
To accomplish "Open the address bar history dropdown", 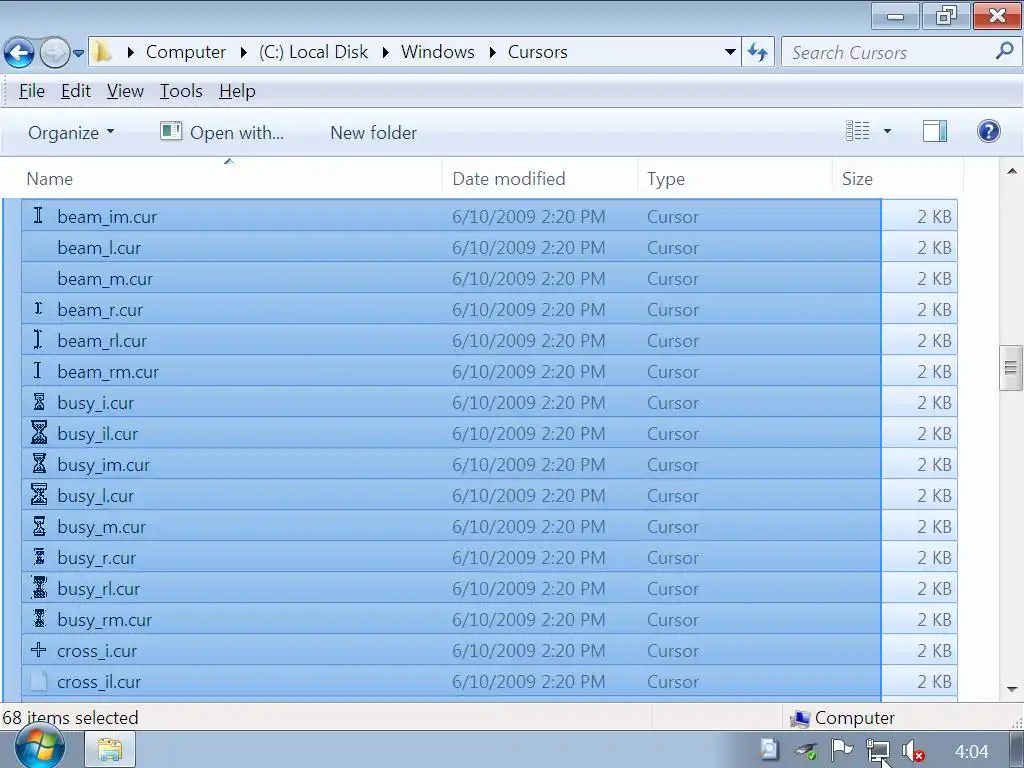I will tap(730, 52).
